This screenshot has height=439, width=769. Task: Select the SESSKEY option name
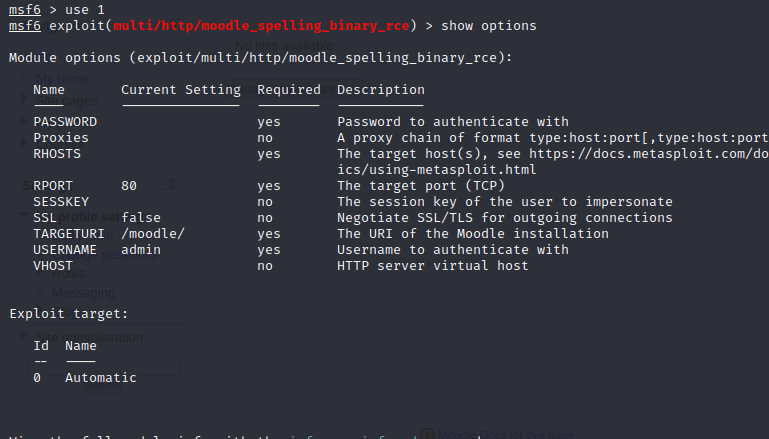click(x=61, y=202)
